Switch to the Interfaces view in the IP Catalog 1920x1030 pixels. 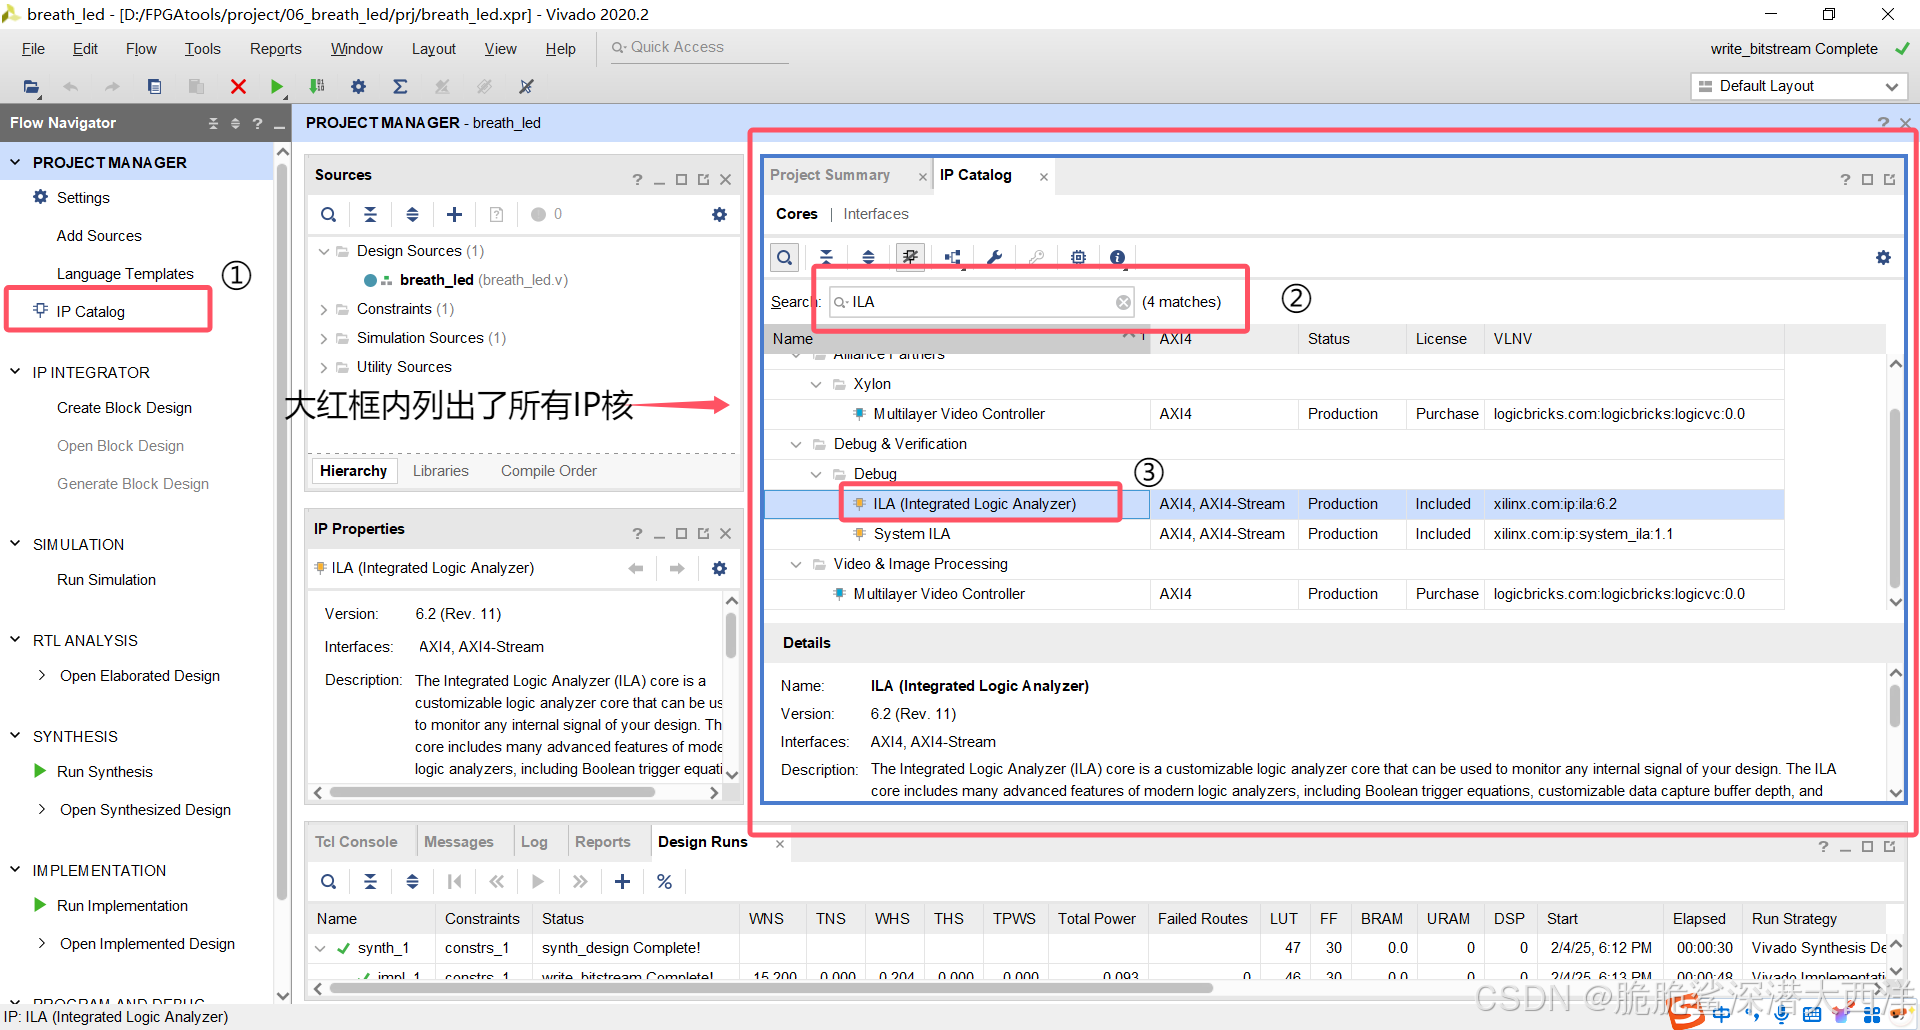point(876,214)
